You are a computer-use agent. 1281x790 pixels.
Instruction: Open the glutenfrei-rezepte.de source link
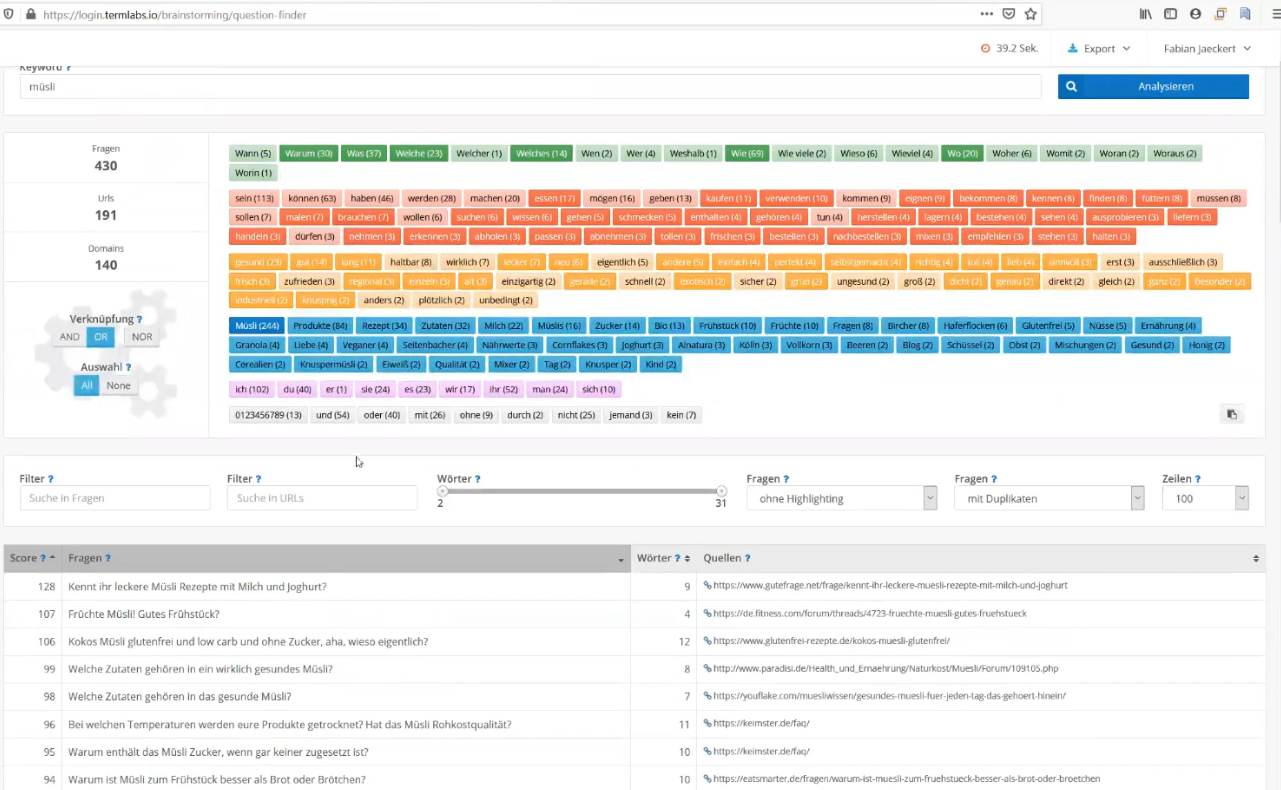point(831,641)
